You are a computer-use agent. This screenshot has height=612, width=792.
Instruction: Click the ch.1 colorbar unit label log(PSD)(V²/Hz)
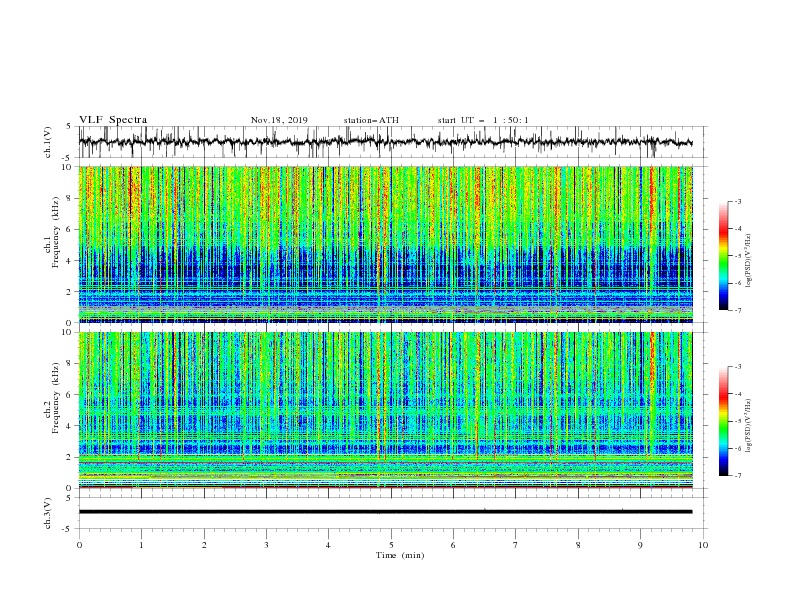748,261
